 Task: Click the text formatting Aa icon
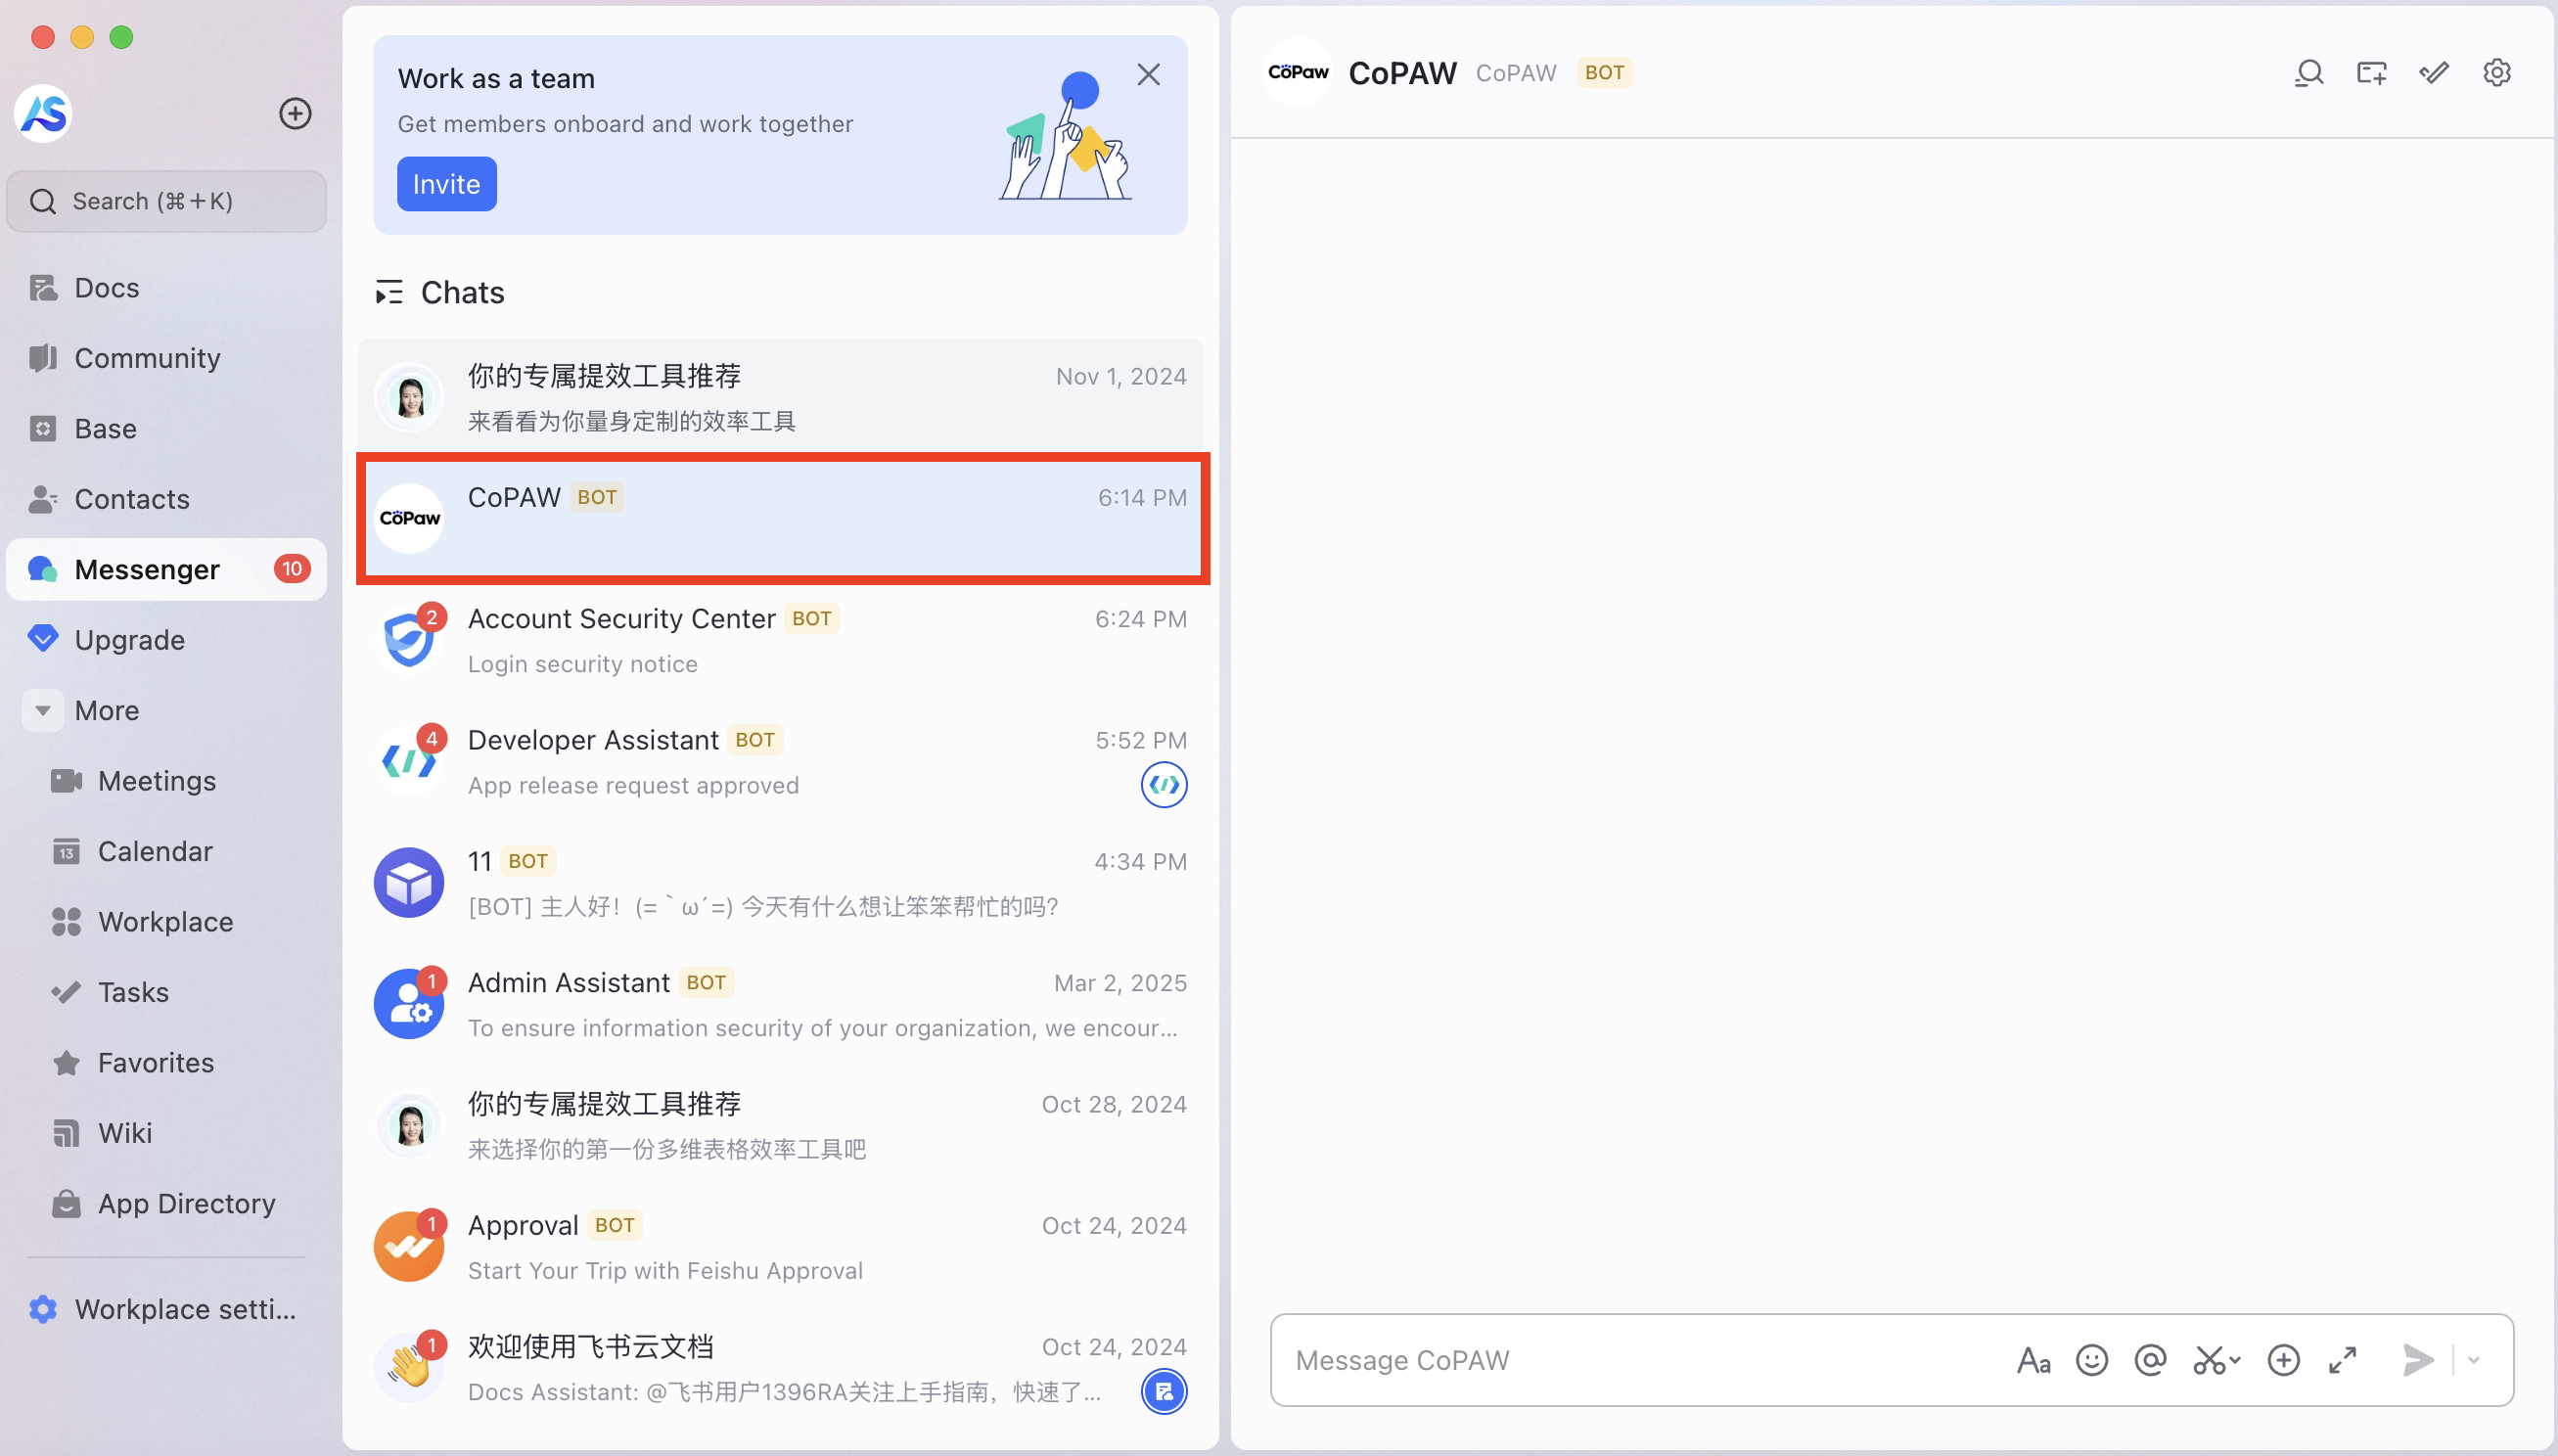[x=2033, y=1360]
